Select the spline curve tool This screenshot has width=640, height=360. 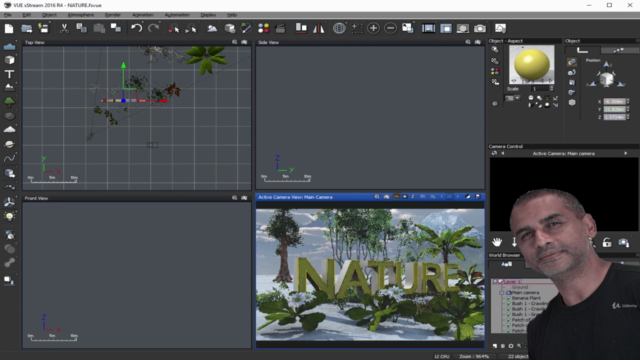[x=9, y=158]
